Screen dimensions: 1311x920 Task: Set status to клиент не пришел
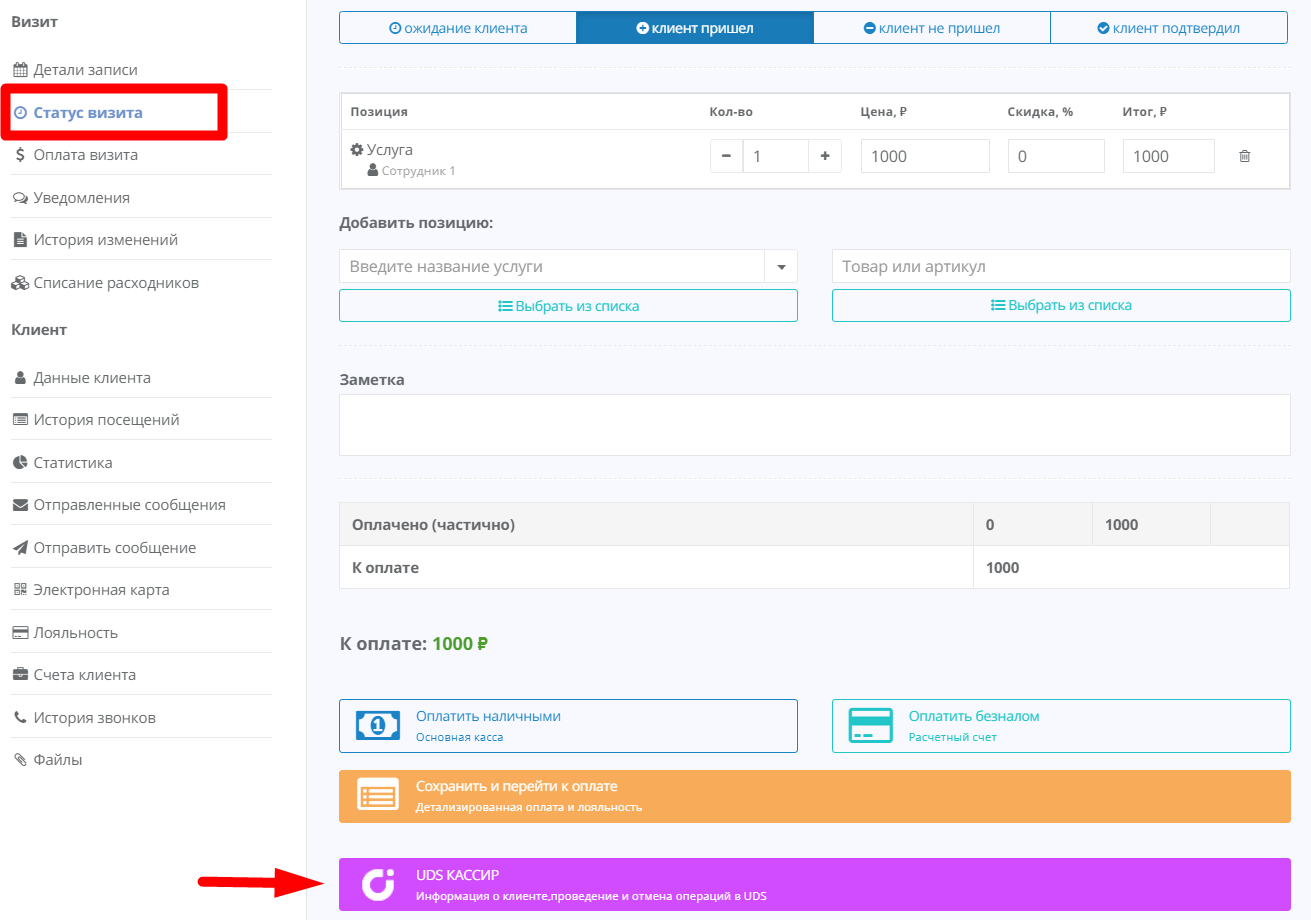932,28
